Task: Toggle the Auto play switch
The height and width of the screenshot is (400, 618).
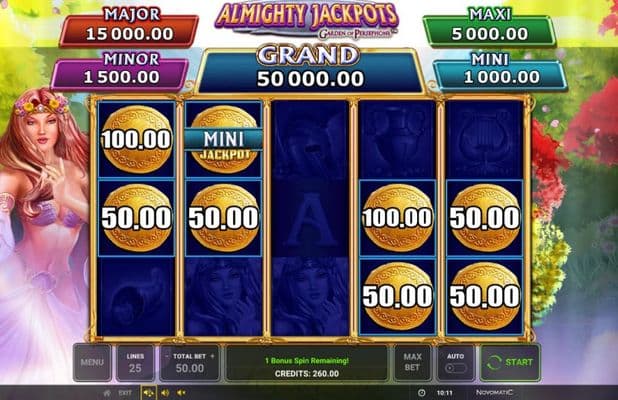Action: pyautogui.click(x=456, y=368)
